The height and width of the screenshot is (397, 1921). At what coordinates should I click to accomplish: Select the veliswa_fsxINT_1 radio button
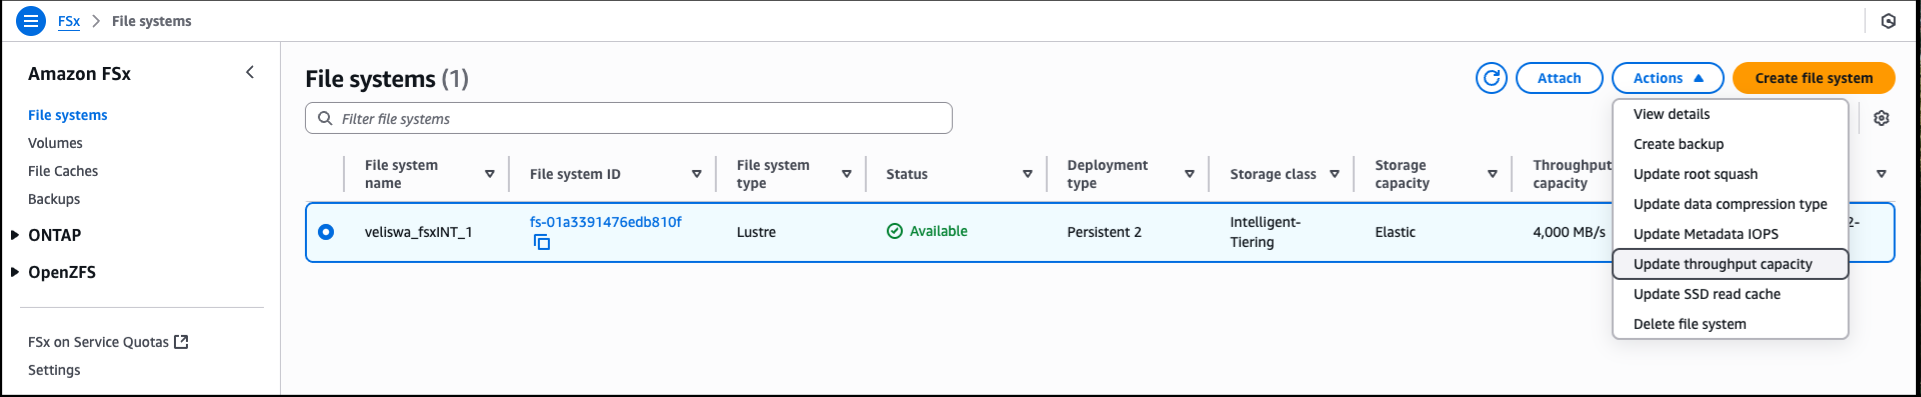coord(326,232)
